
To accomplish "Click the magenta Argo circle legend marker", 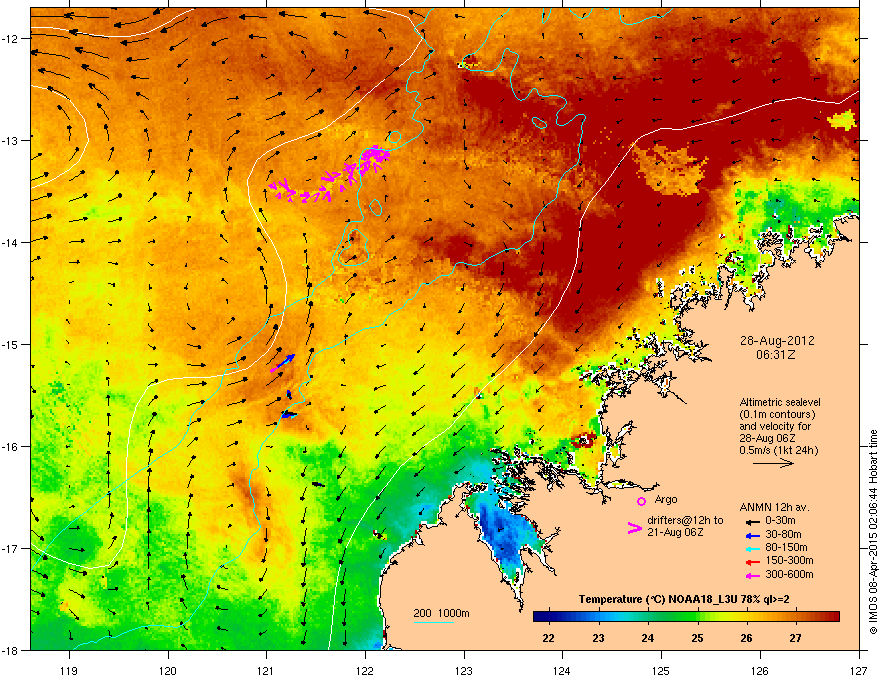I will coord(641,501).
